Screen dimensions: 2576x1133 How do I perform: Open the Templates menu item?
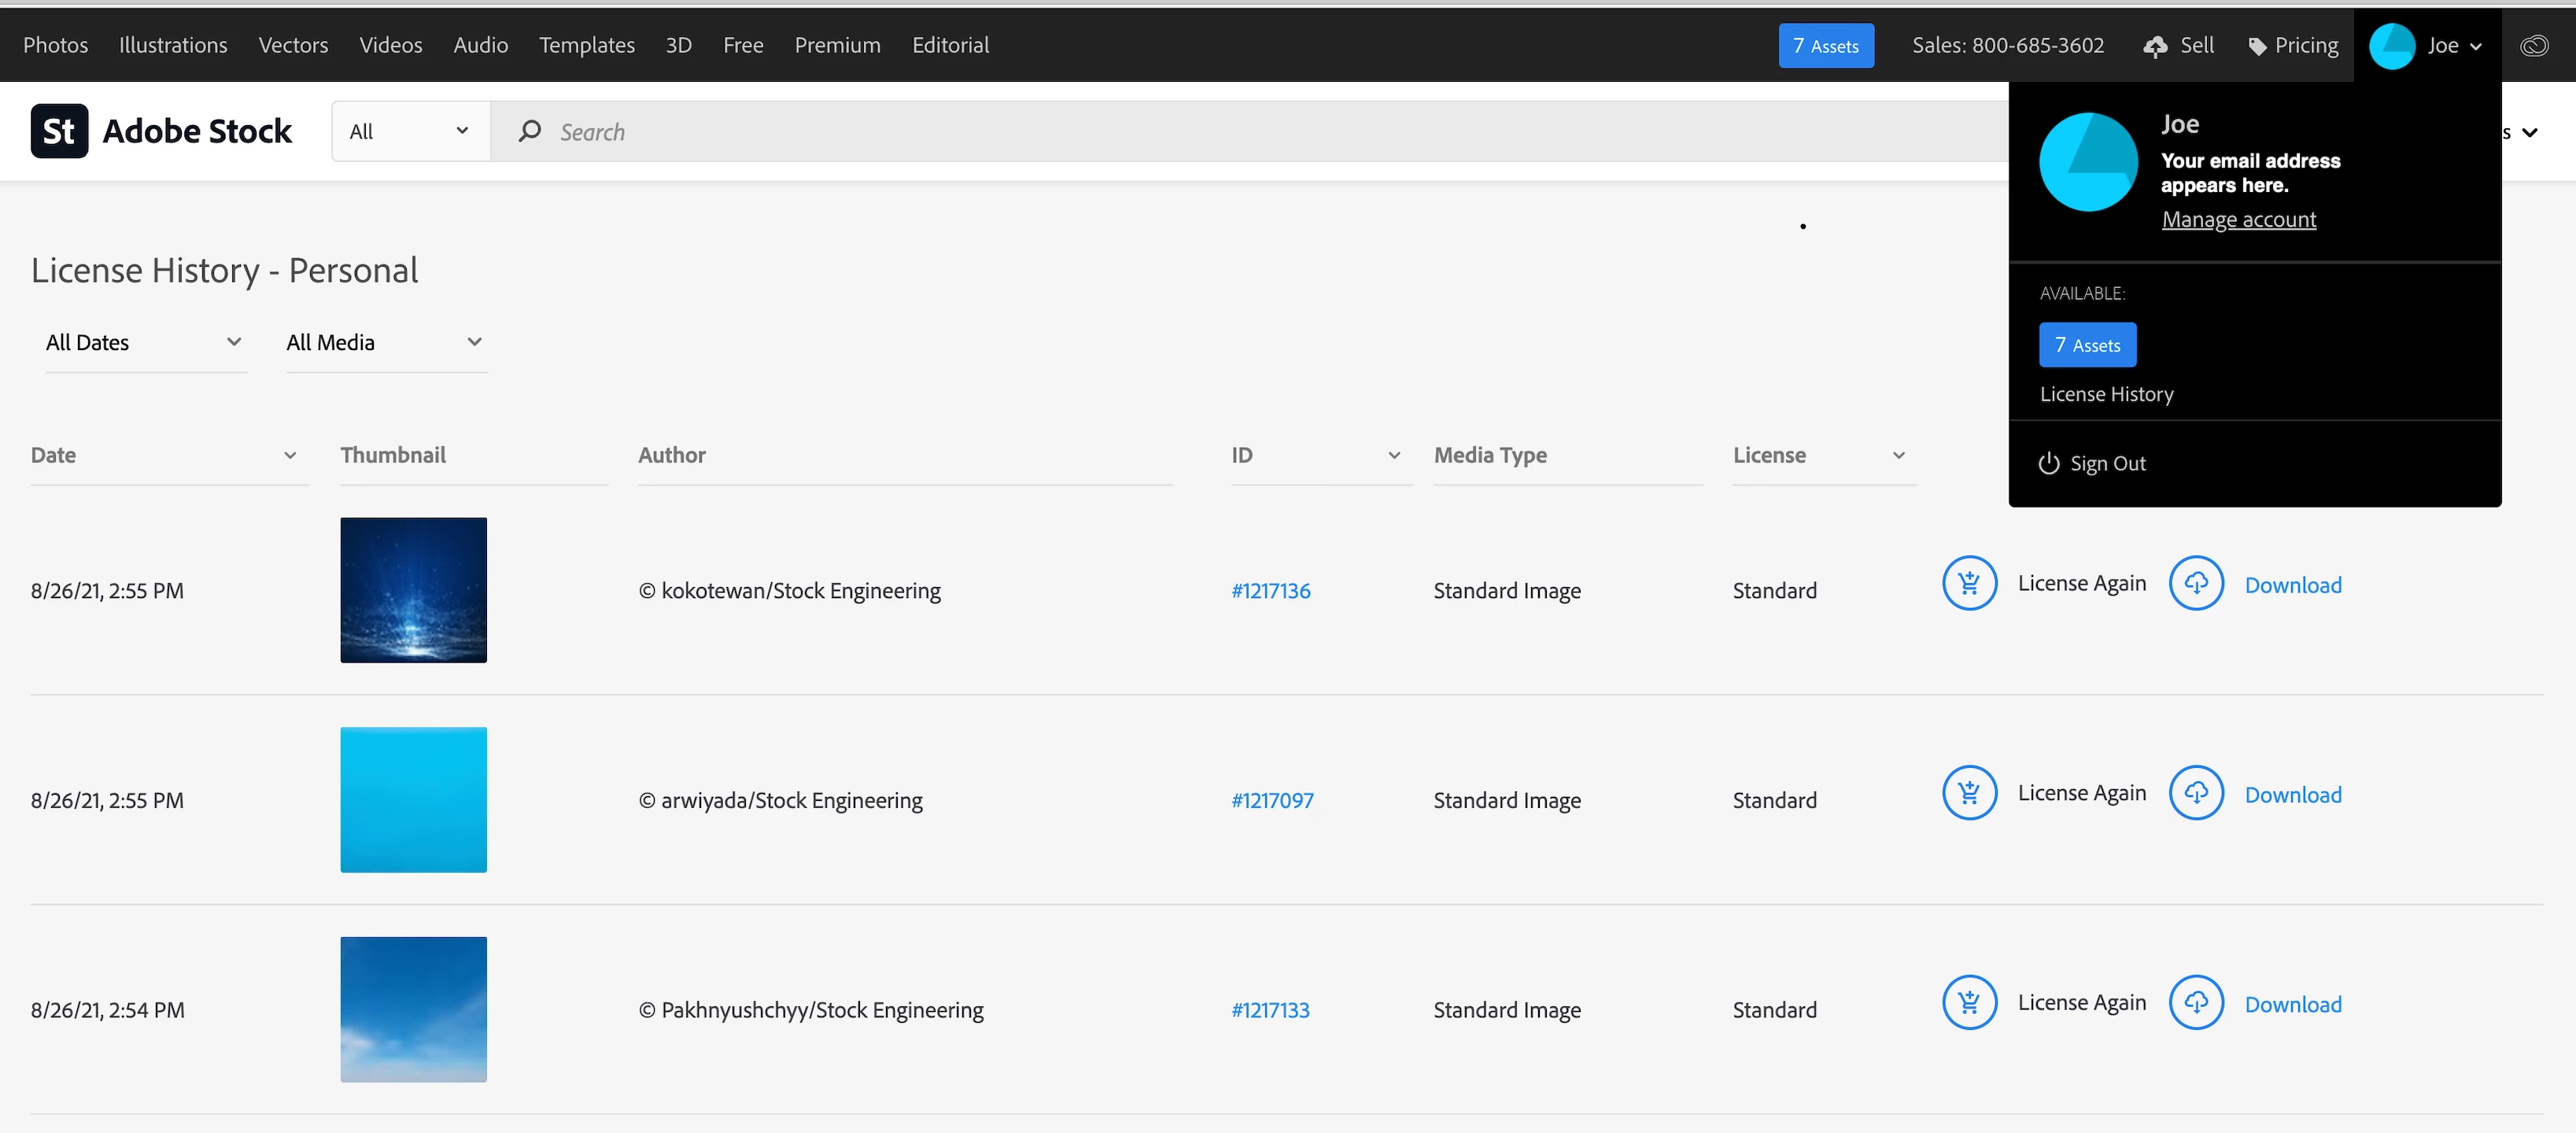[586, 45]
